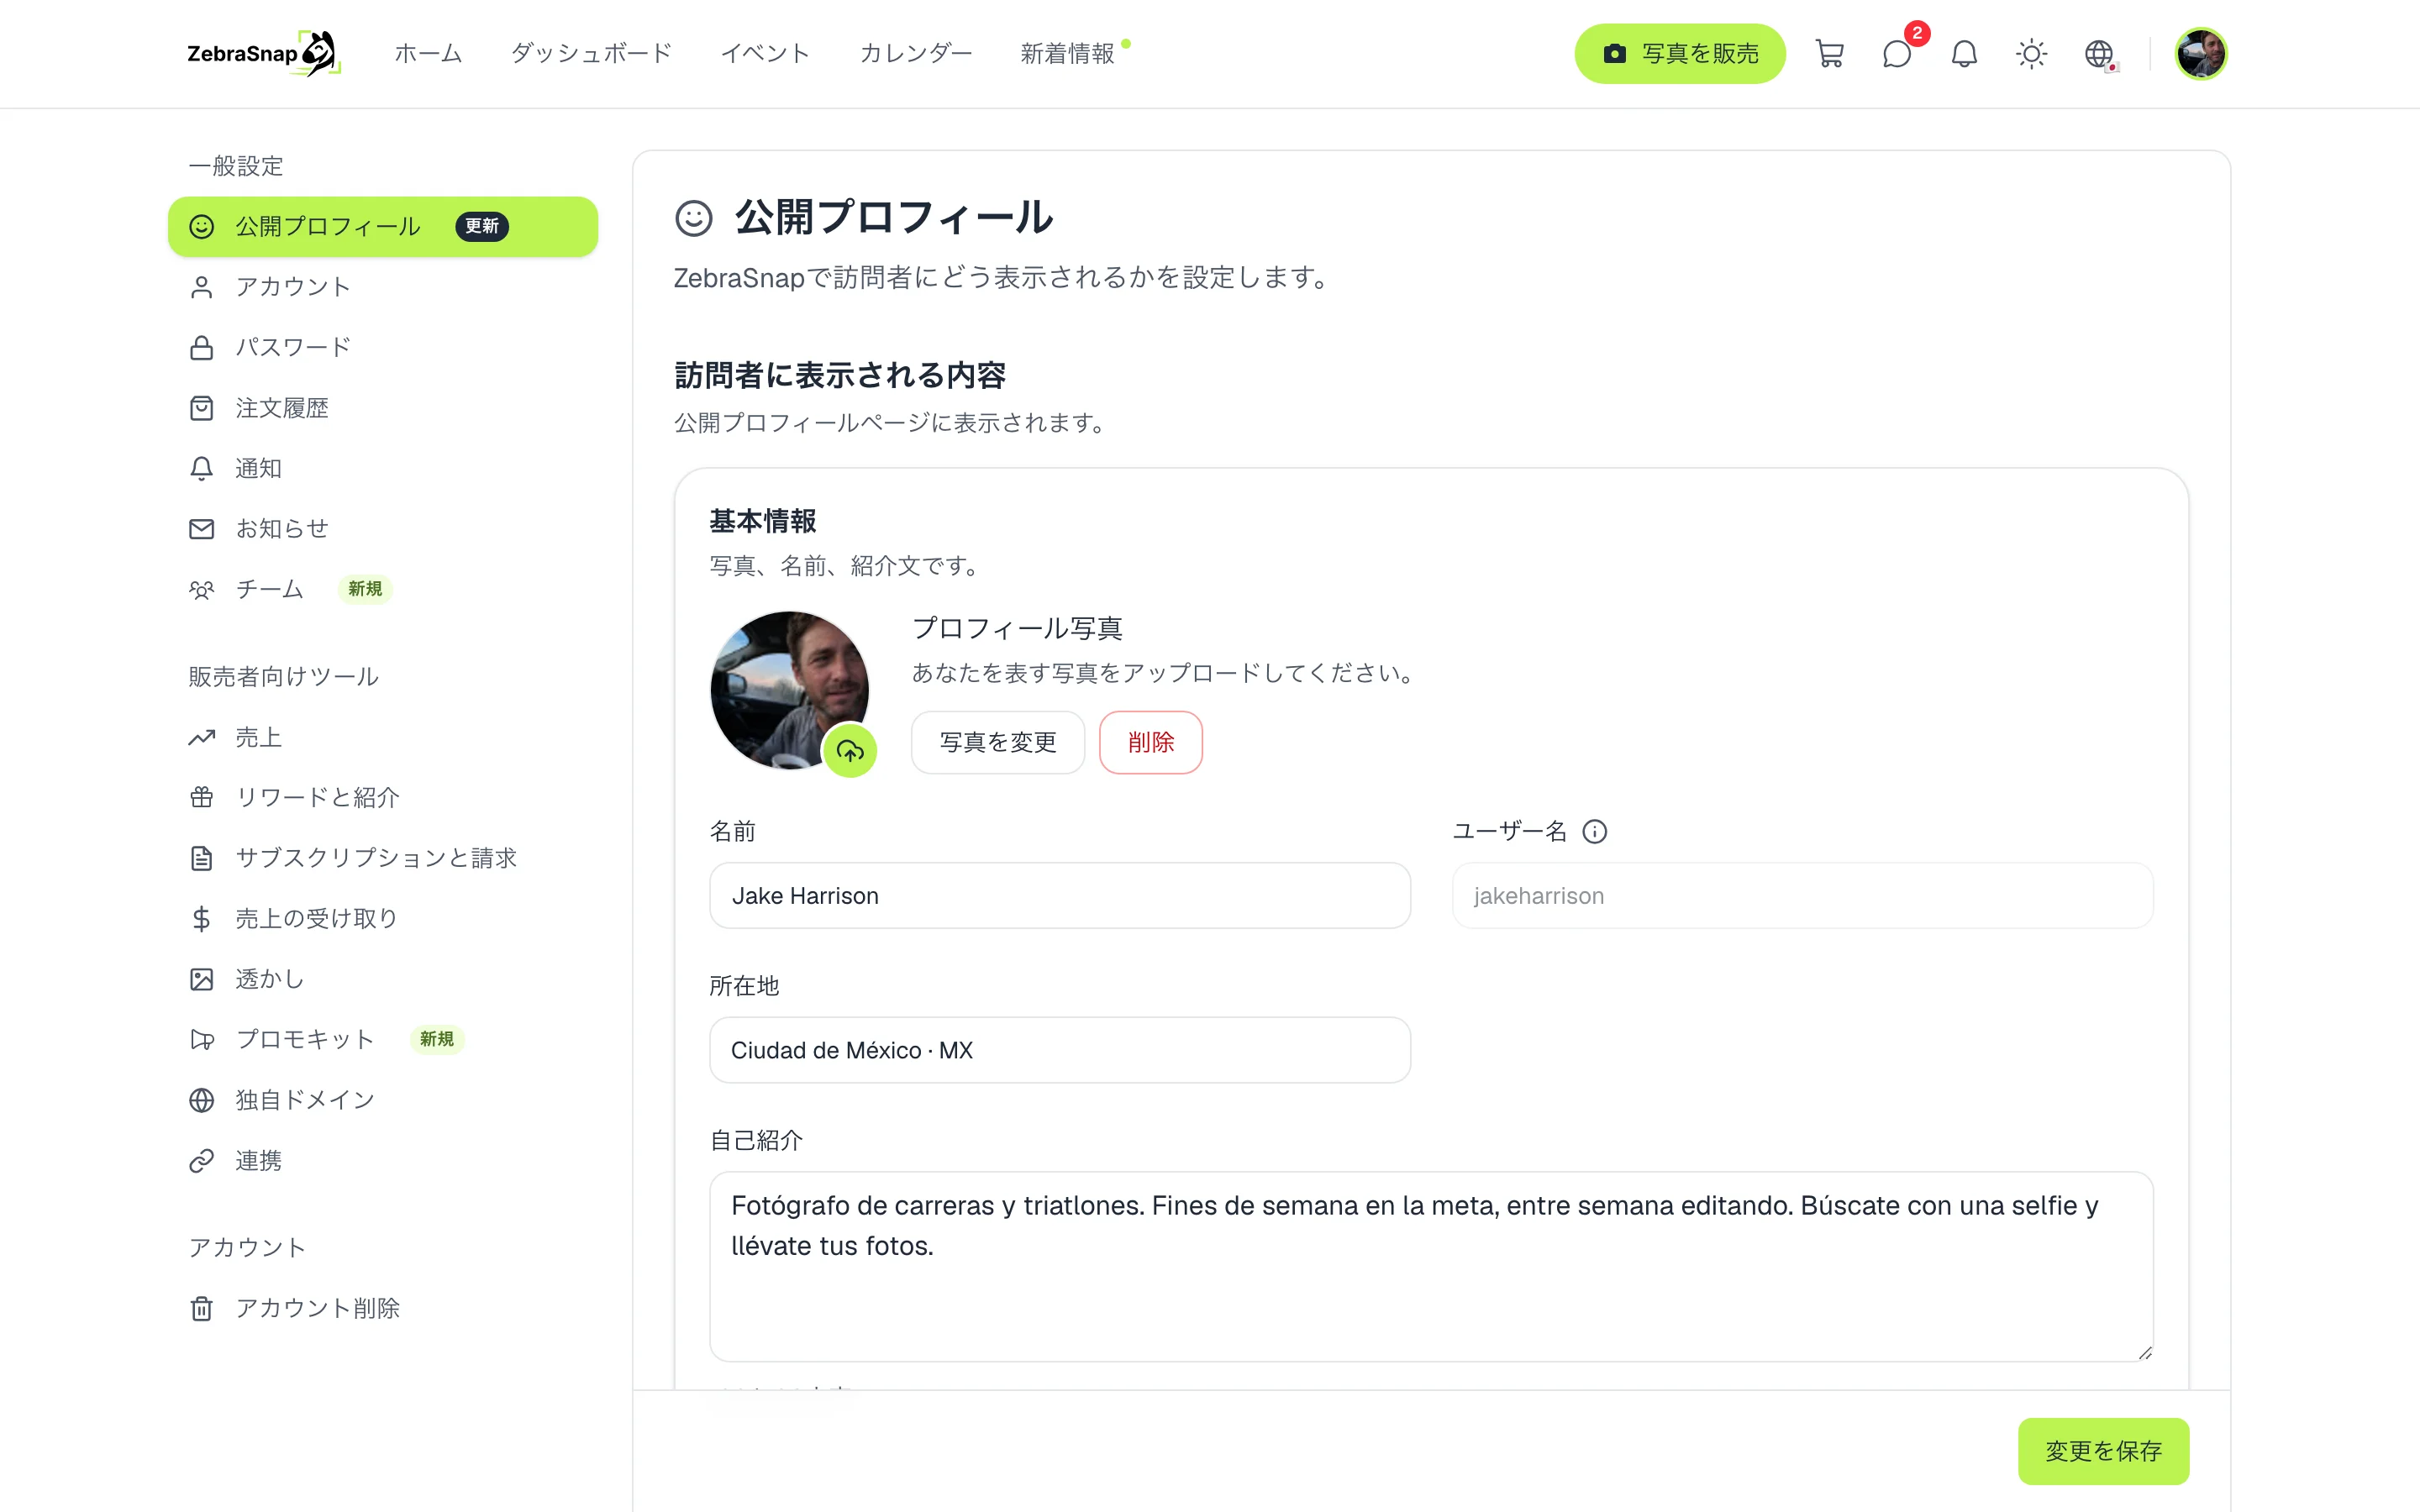The height and width of the screenshot is (1512, 2420).
Task: Click the red 削除 photo button
Action: tap(1150, 742)
